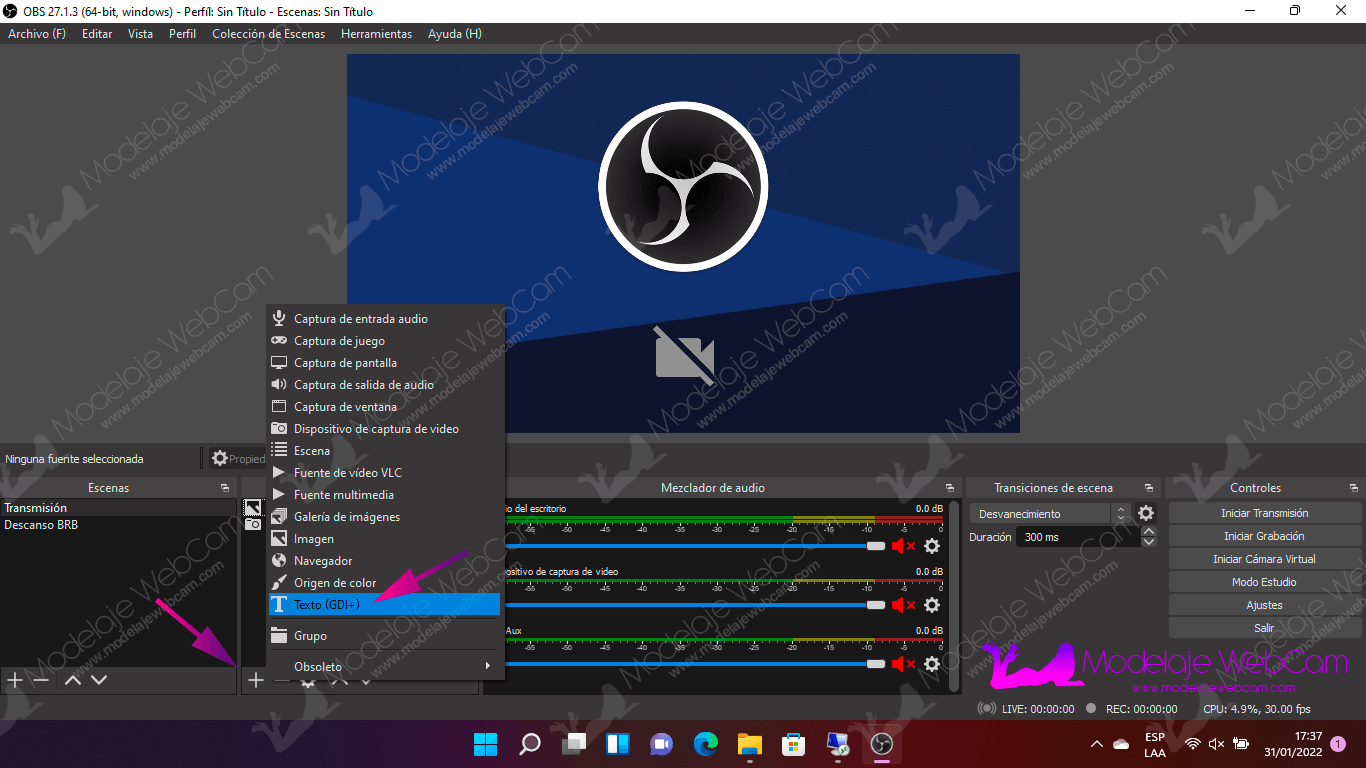Move scene down with the down arrow
The height and width of the screenshot is (768, 1366).
[99, 680]
